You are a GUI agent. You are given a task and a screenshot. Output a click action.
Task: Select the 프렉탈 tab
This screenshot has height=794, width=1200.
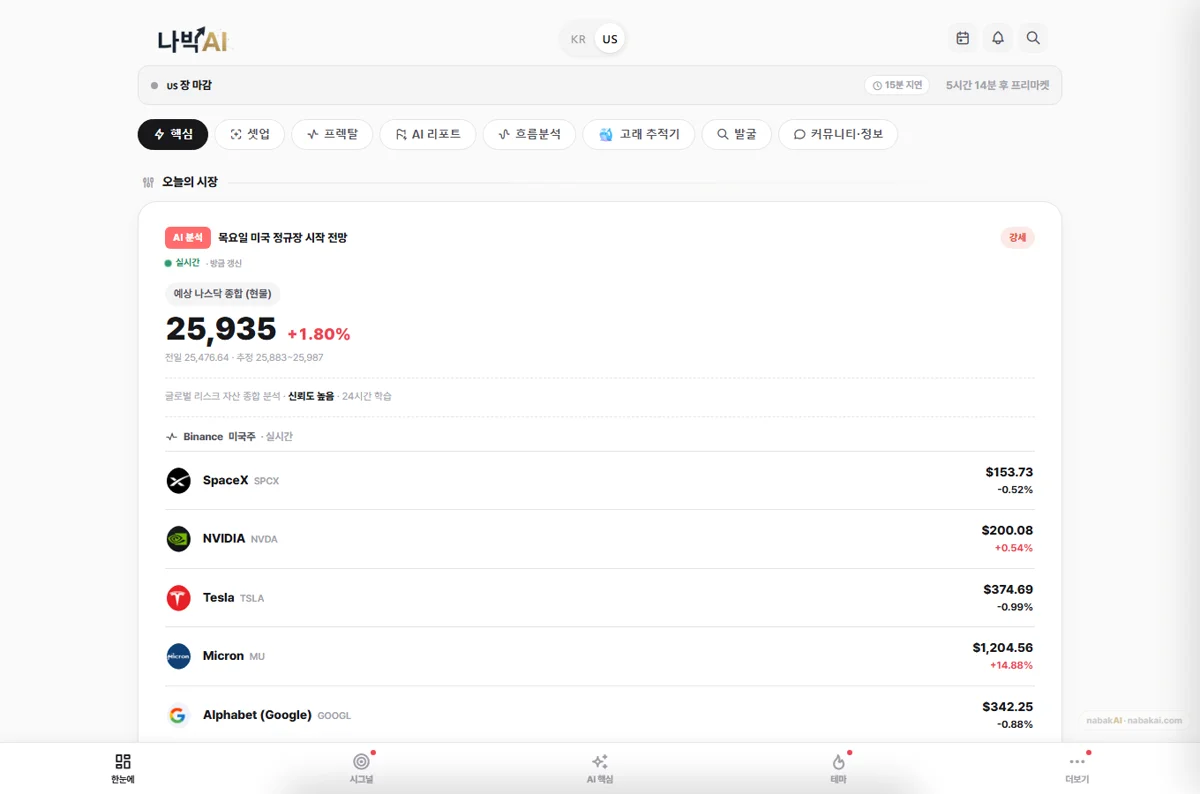(332, 134)
